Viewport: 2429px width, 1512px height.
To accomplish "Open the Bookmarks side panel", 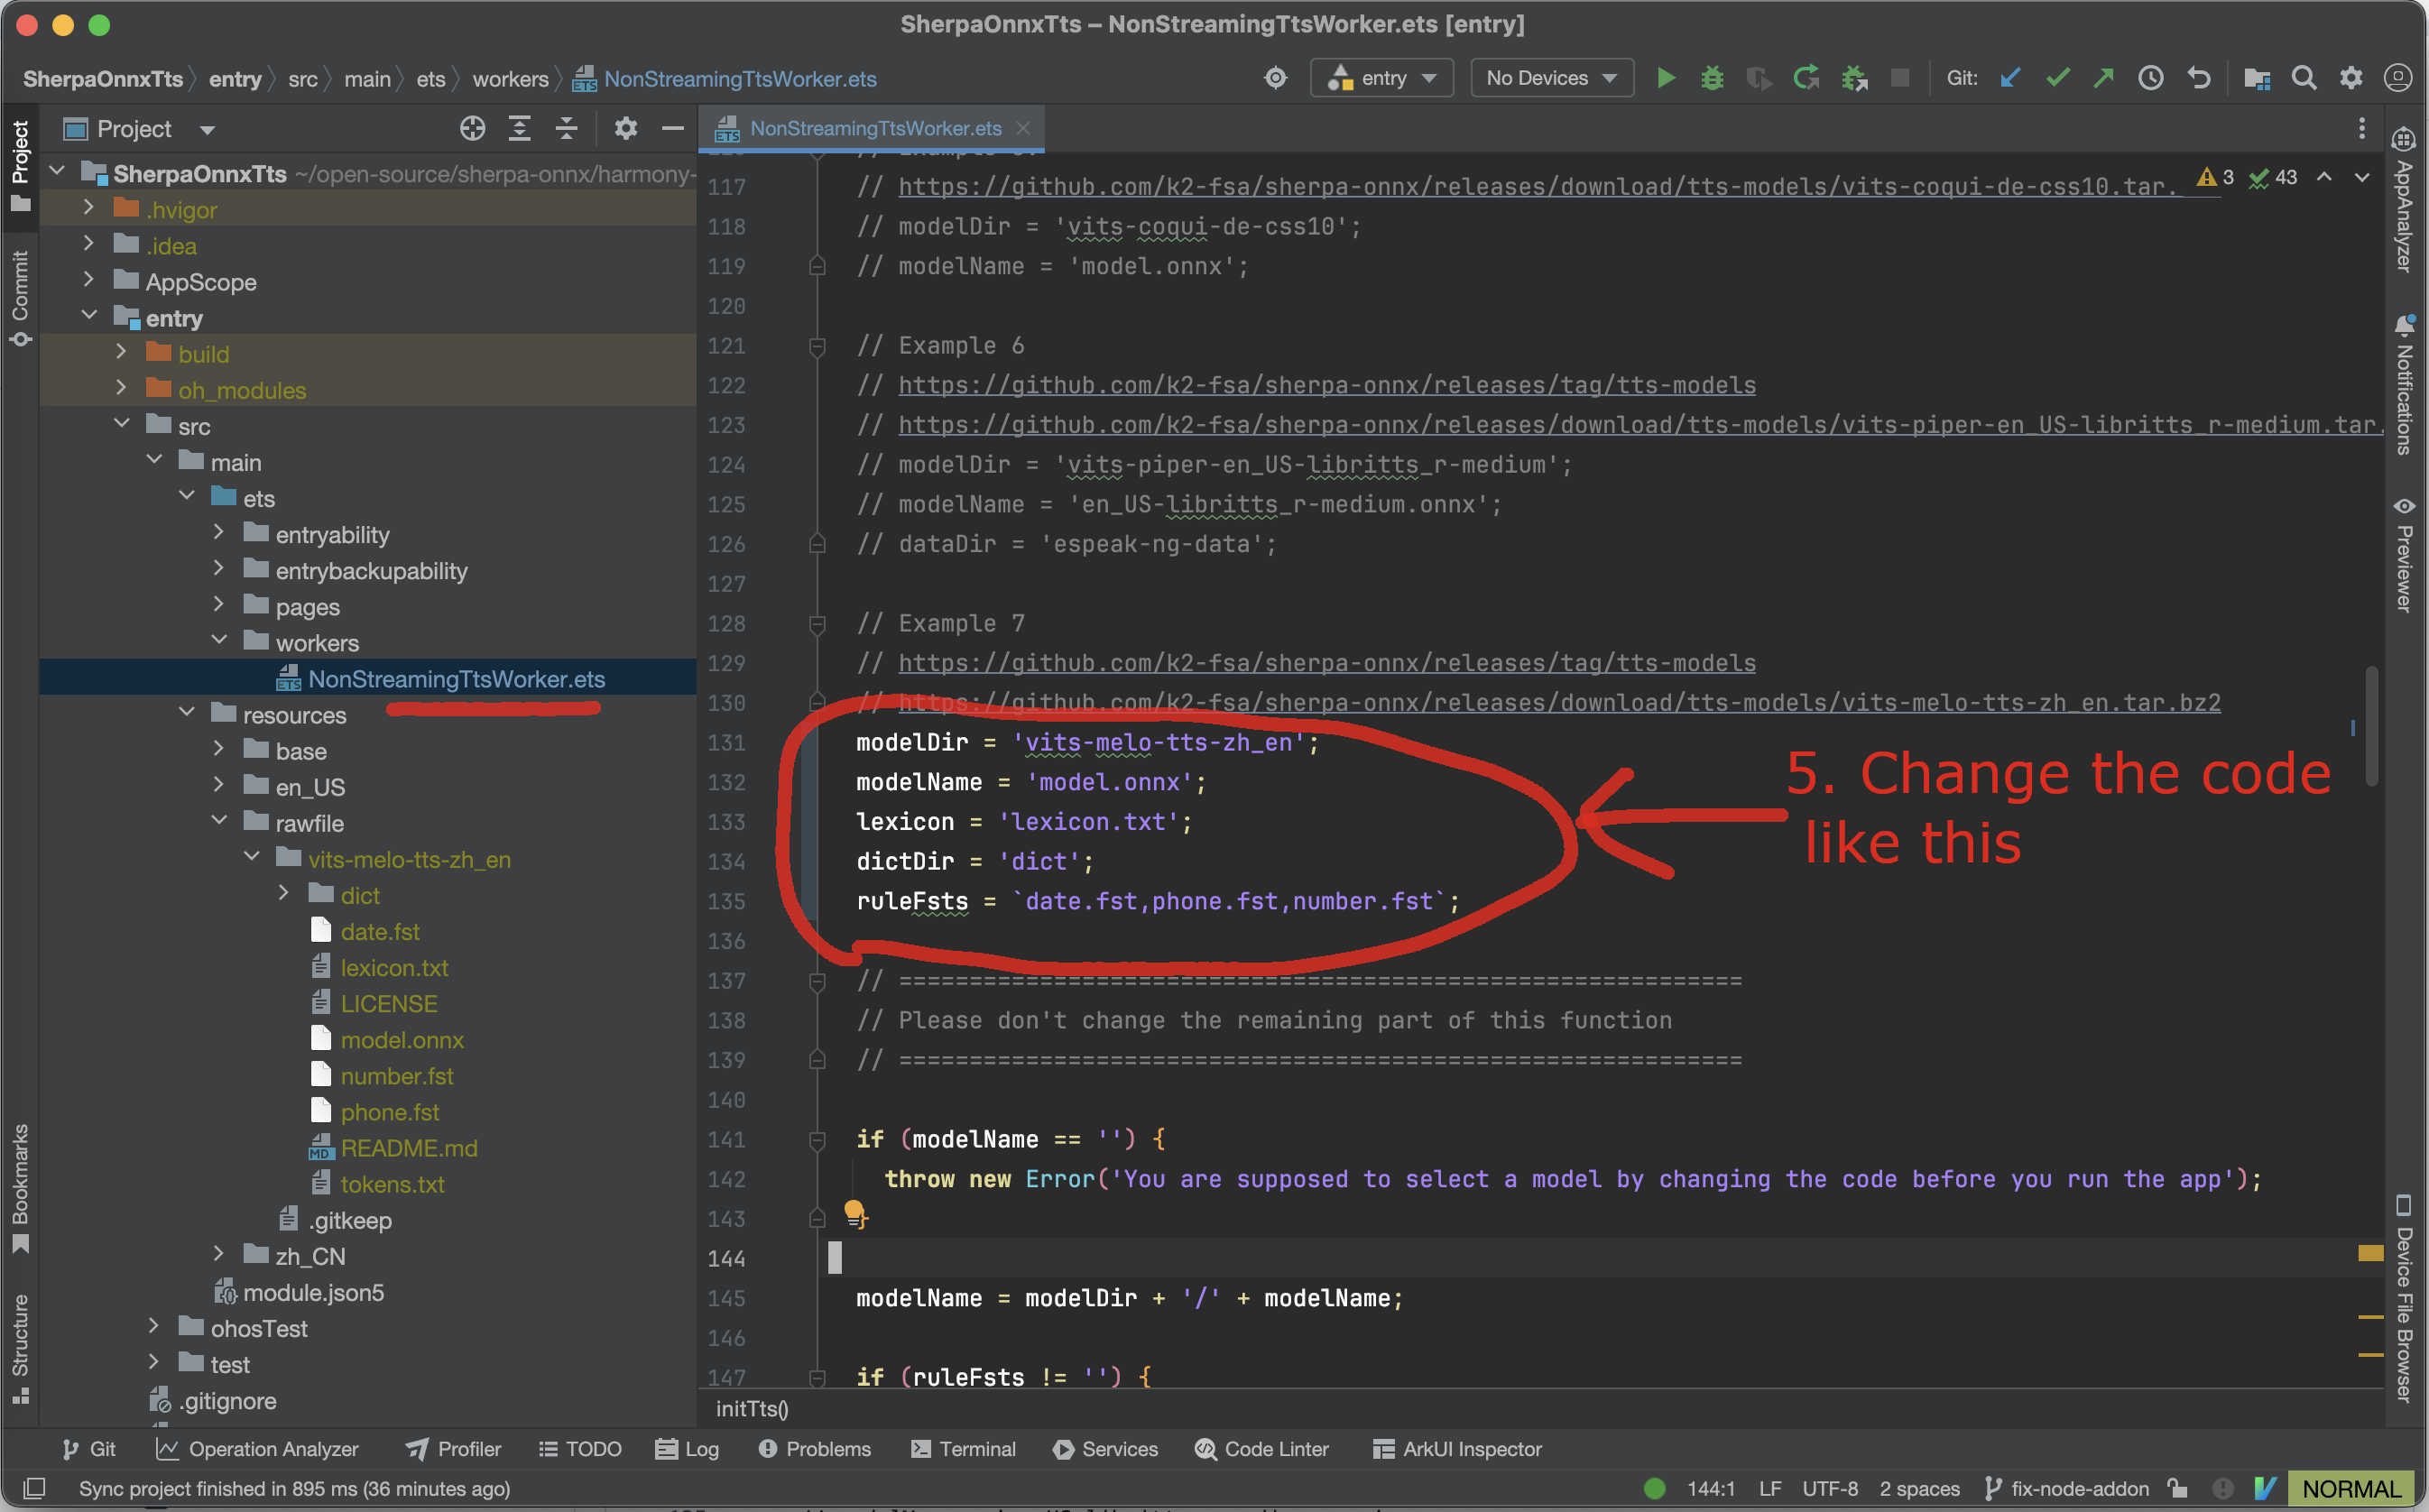I will pos(20,1189).
